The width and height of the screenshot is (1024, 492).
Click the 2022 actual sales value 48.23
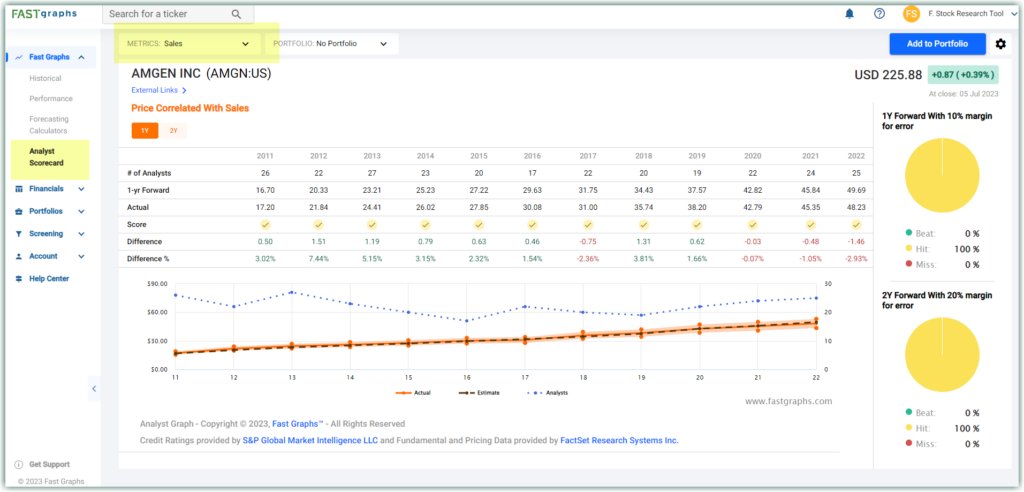click(x=856, y=207)
